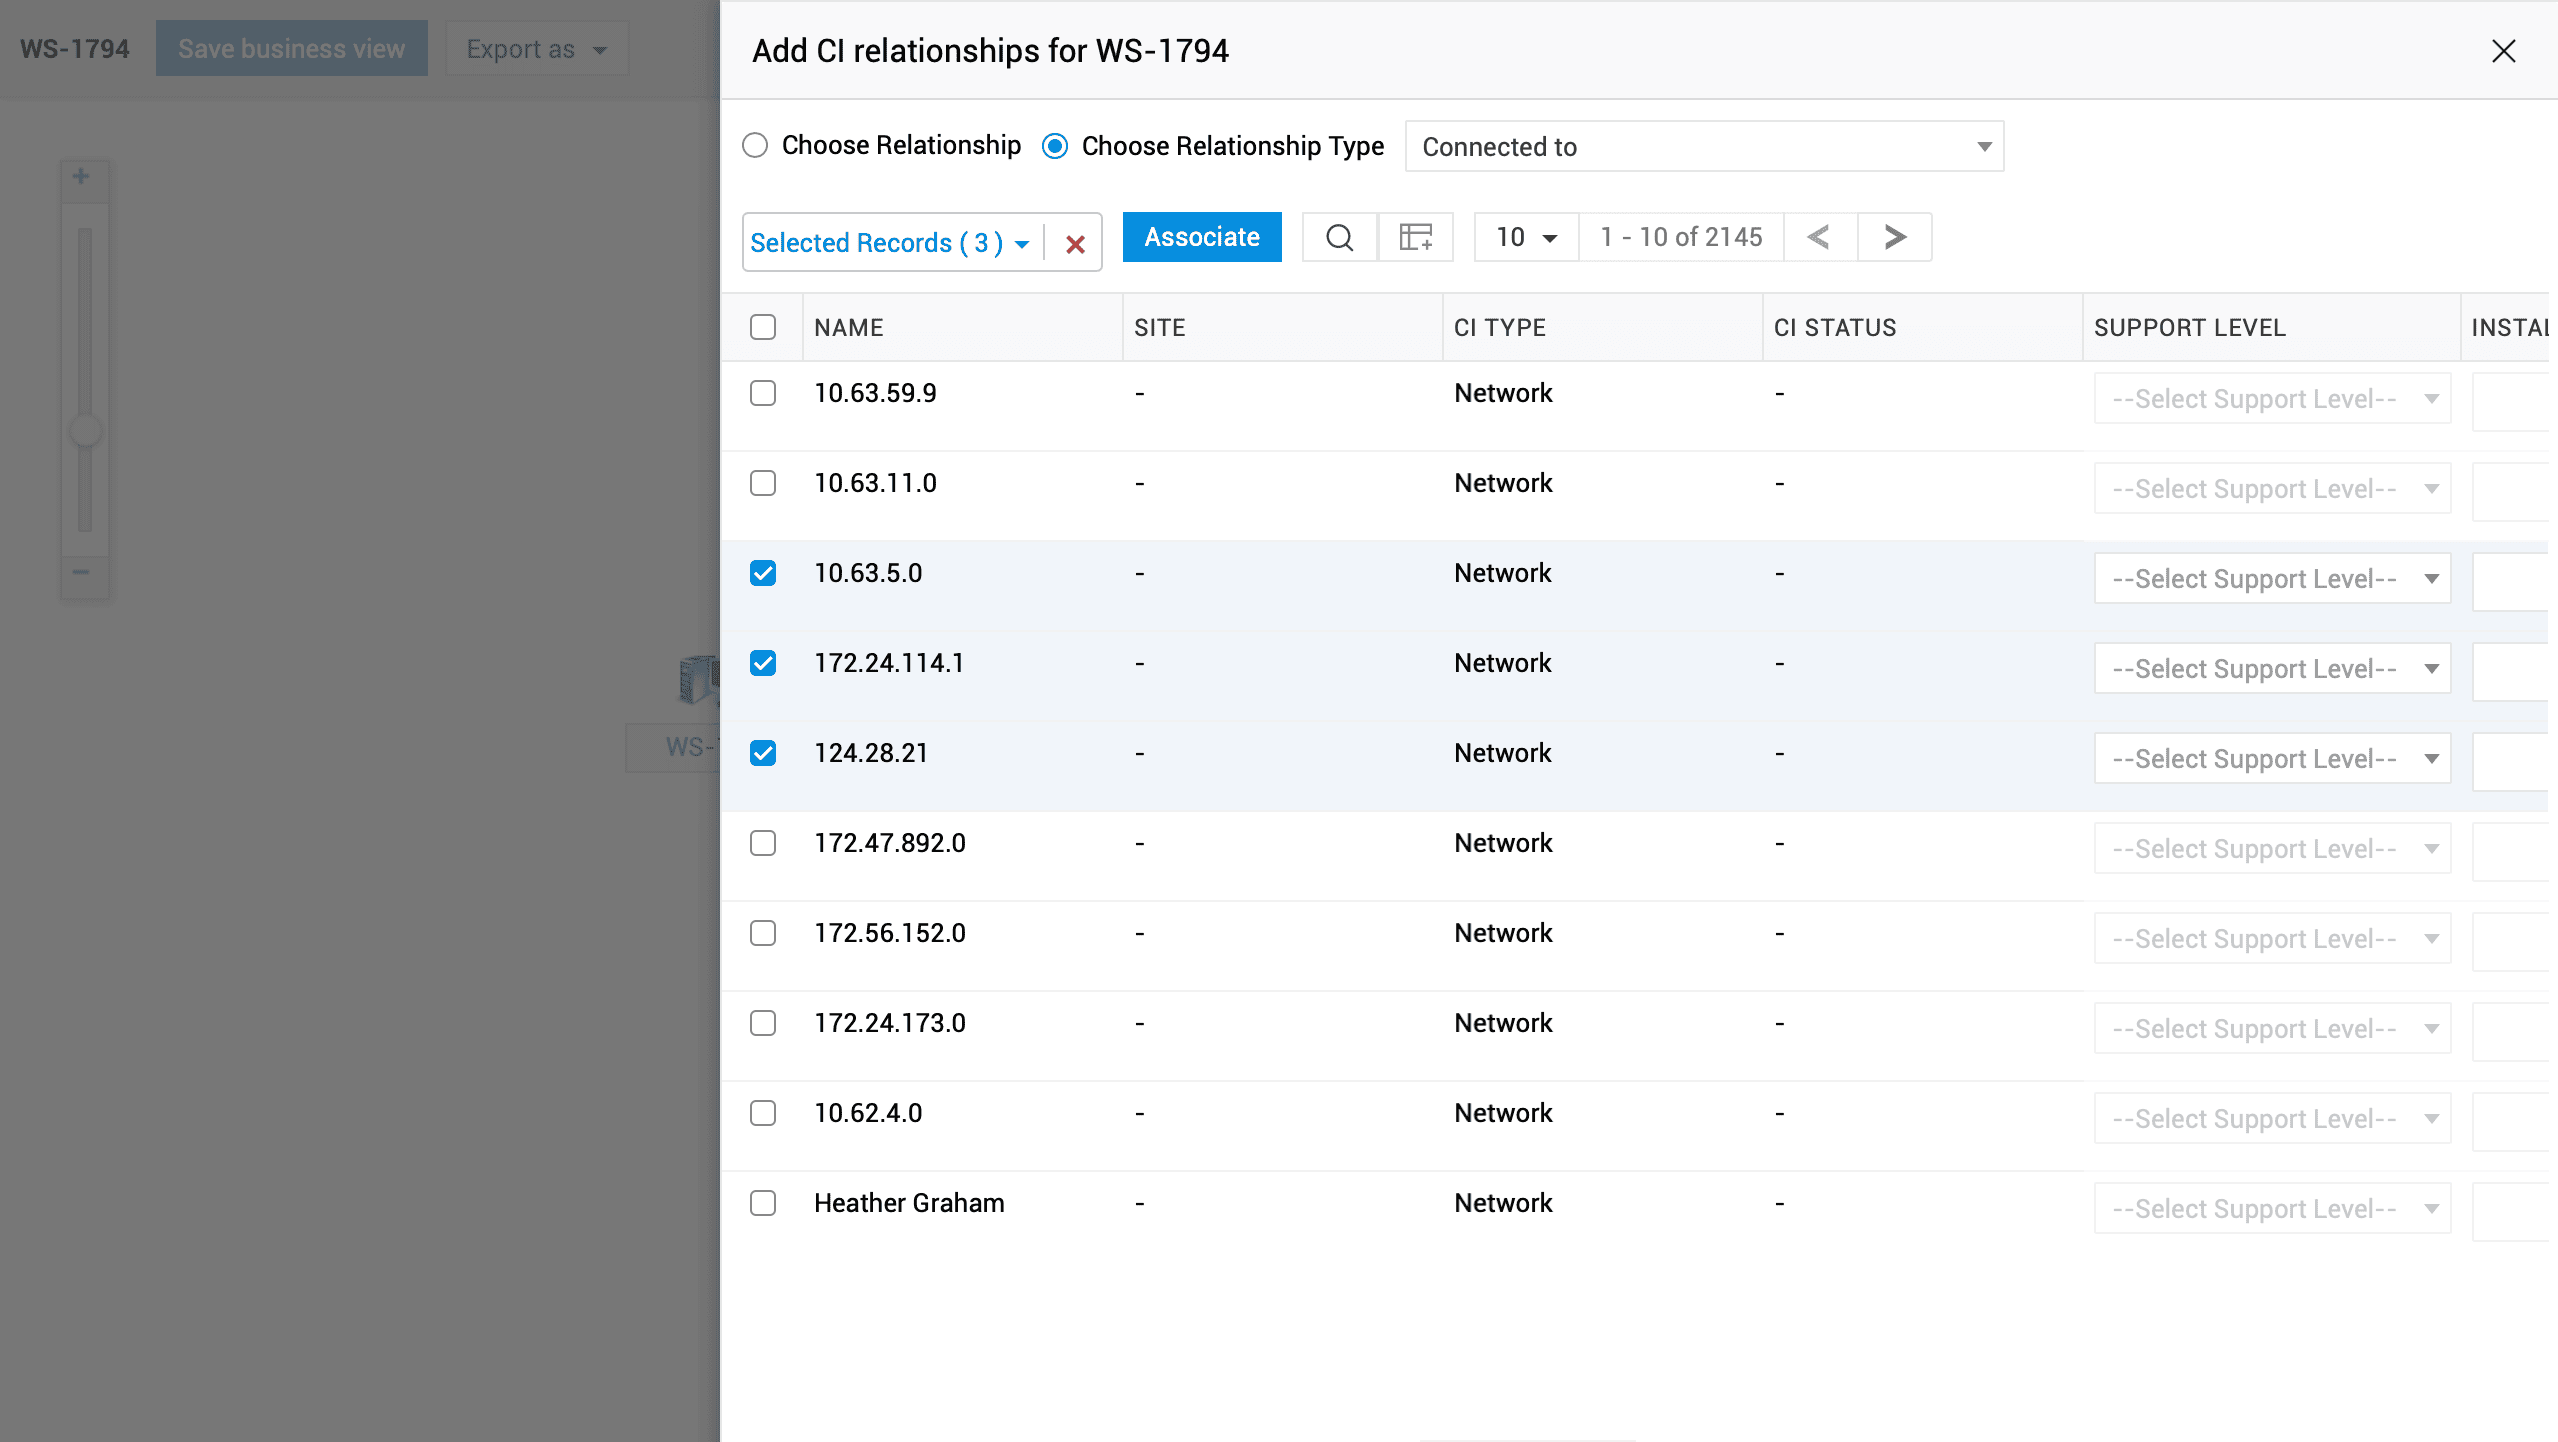Go to previous page of records
2558x1442 pixels.
tap(1819, 238)
